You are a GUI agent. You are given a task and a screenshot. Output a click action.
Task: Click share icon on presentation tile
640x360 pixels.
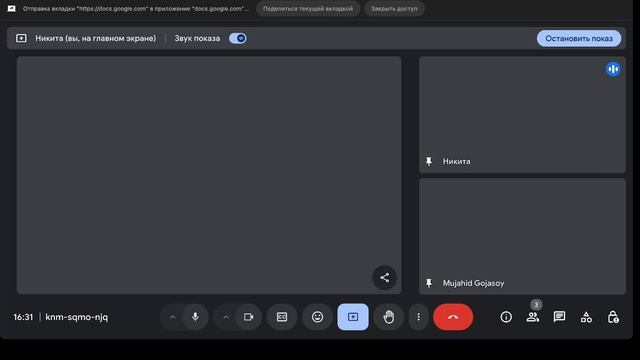384,278
